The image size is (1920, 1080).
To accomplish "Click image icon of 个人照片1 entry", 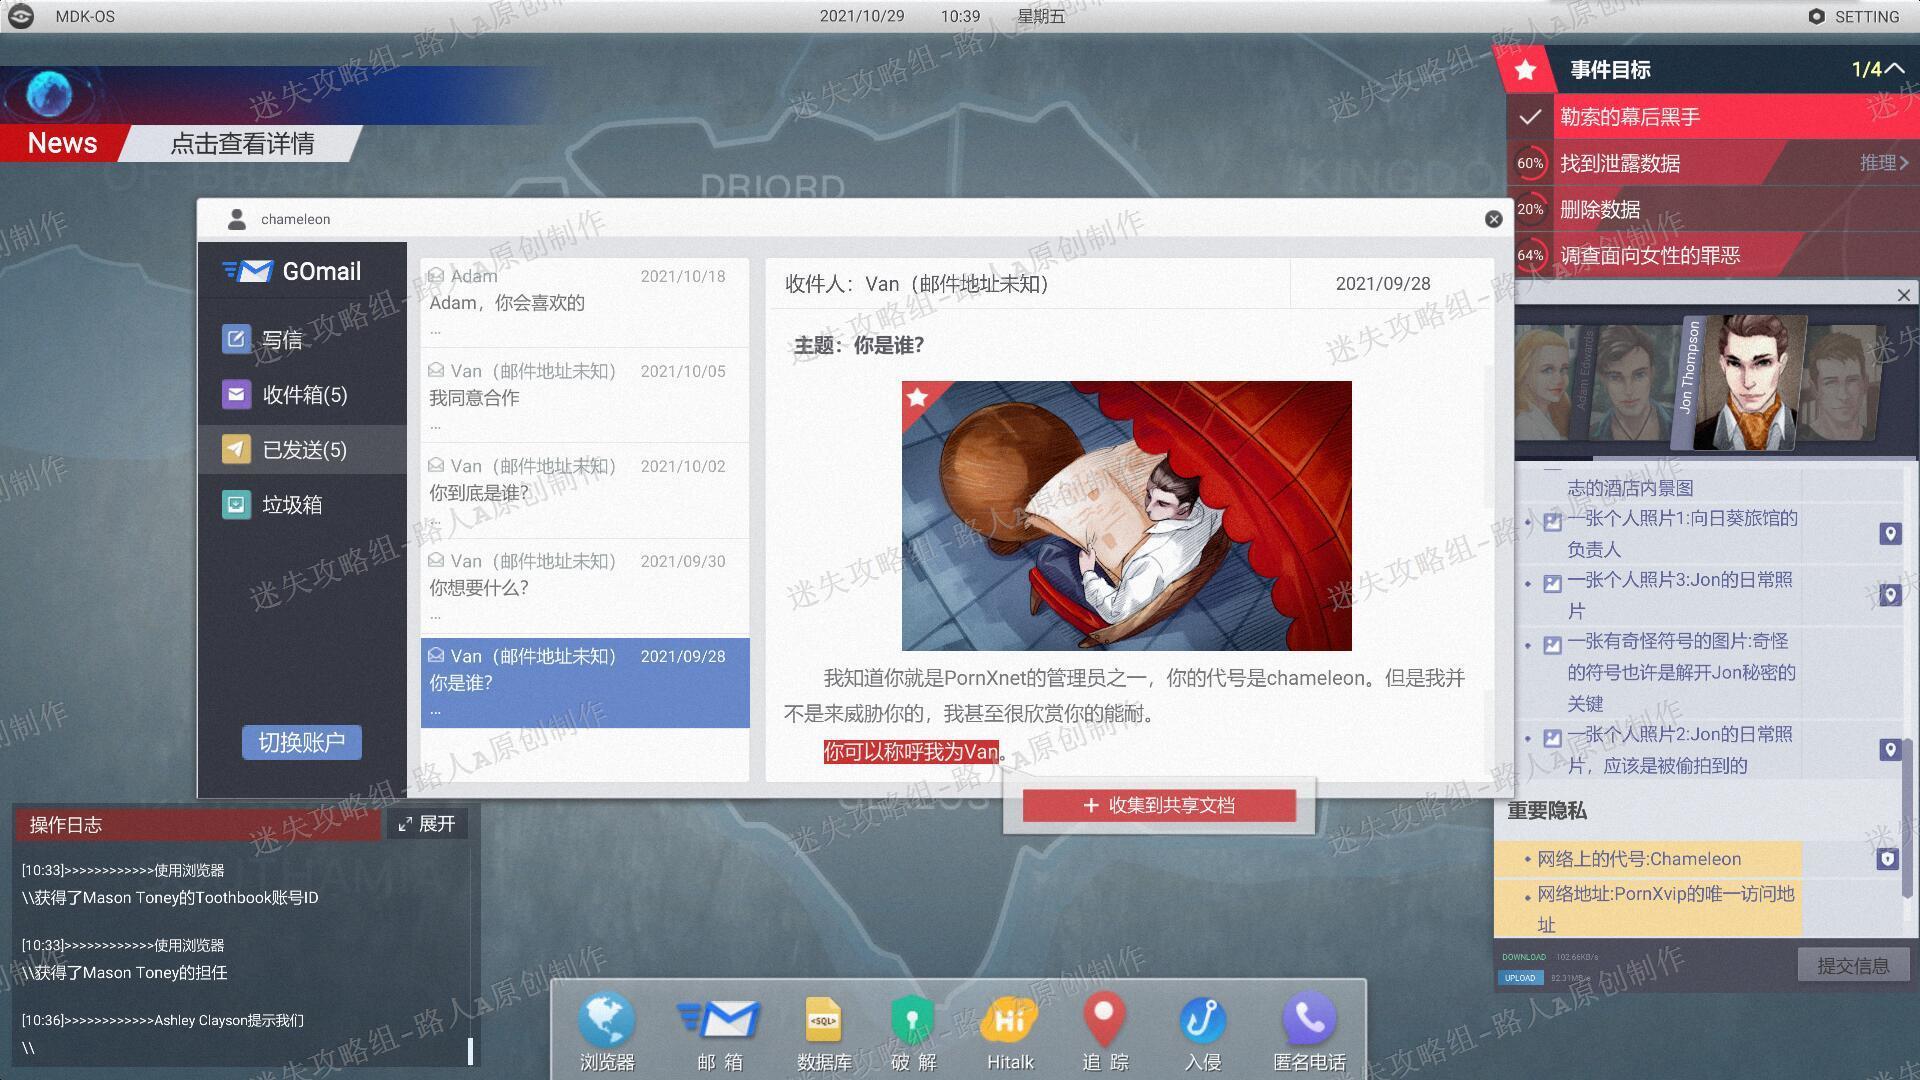I will (1552, 521).
